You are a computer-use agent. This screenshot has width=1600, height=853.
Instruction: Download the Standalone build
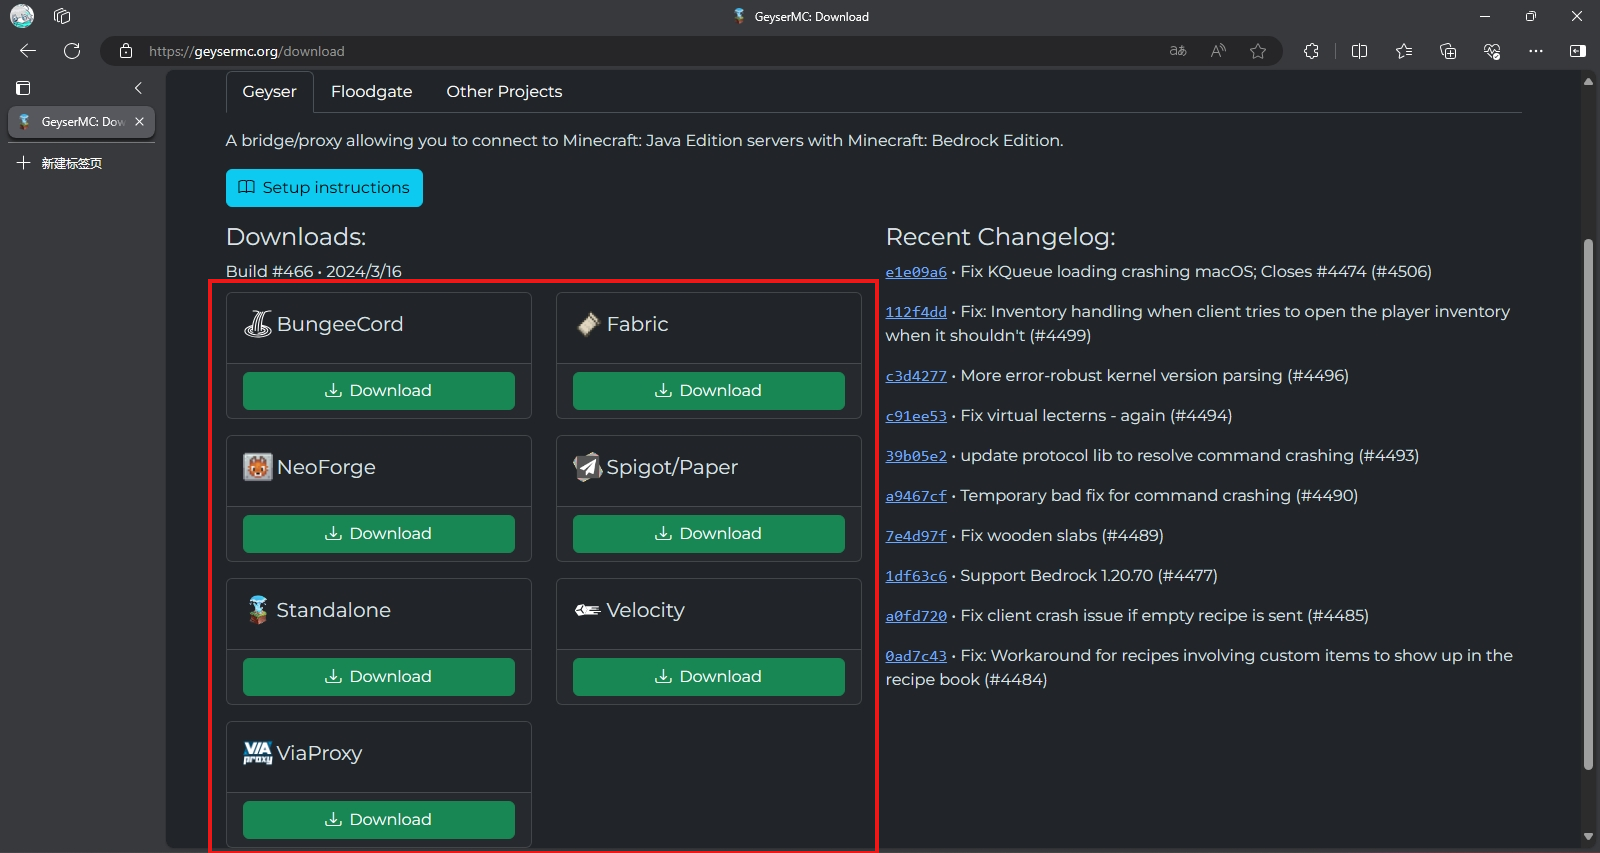pyautogui.click(x=379, y=677)
